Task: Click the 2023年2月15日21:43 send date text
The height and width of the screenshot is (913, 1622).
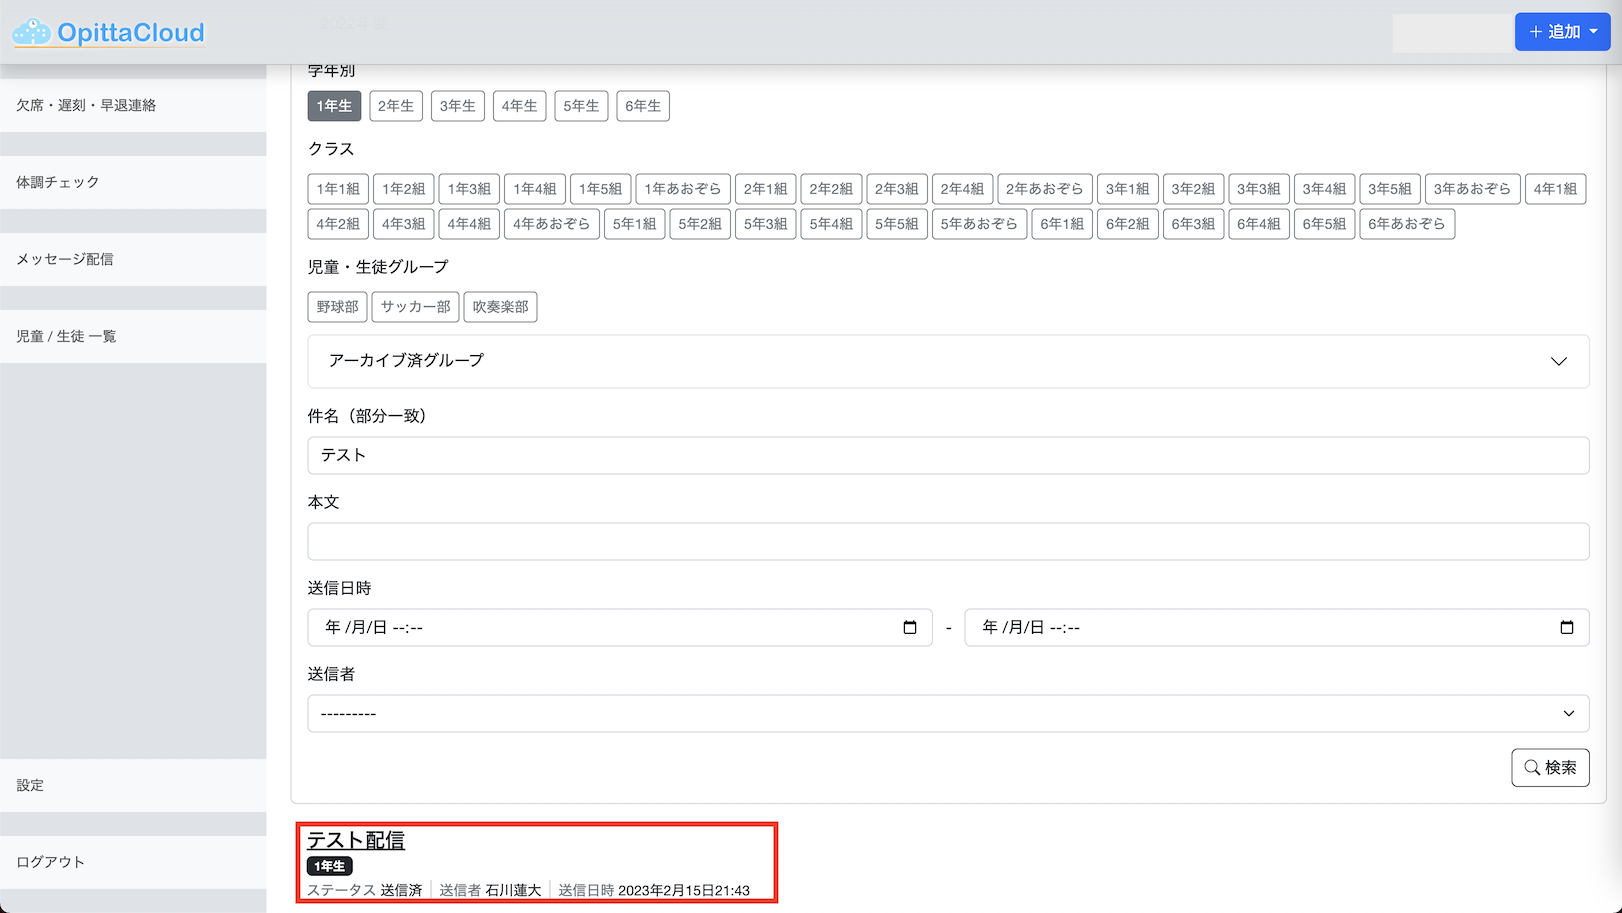Action: coord(684,890)
